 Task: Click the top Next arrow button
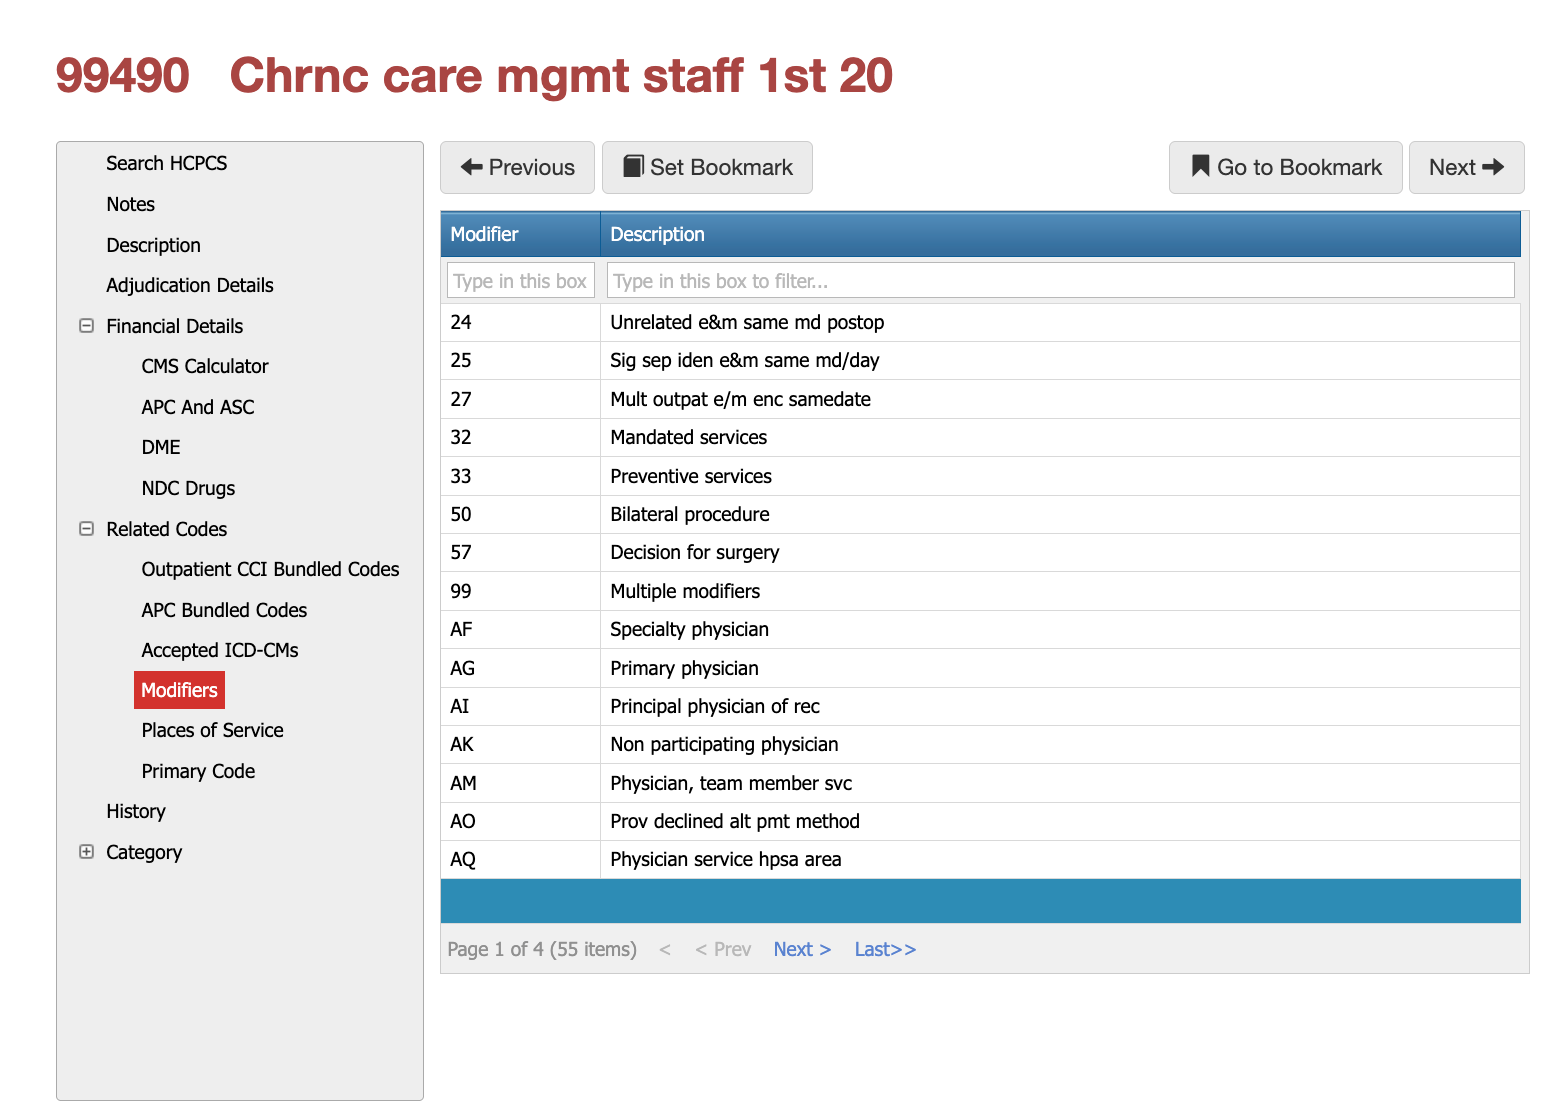[x=1466, y=167]
